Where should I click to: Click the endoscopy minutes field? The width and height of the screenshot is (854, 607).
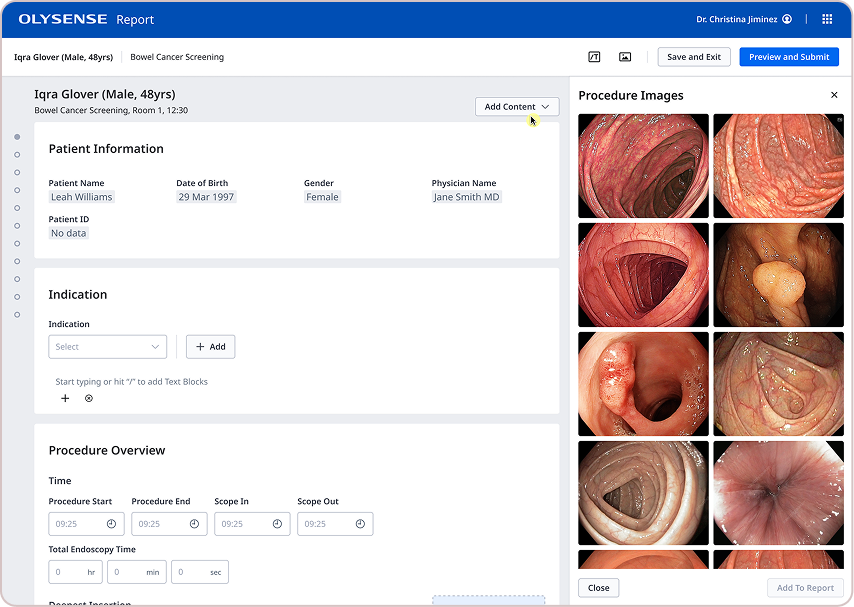[137, 572]
